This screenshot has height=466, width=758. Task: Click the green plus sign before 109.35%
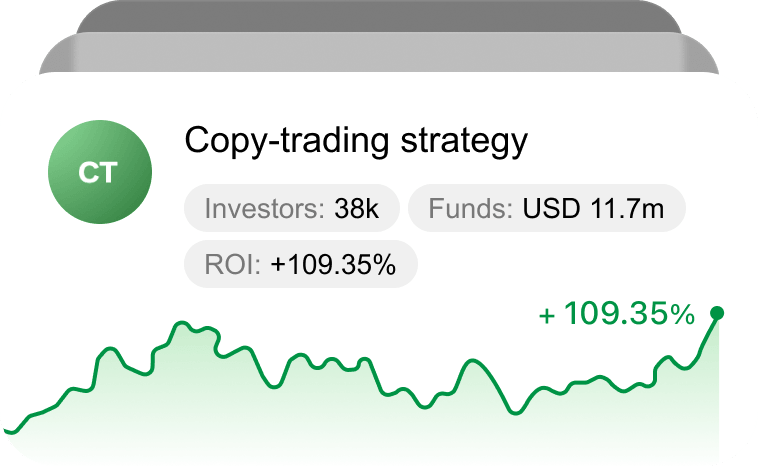pos(546,317)
